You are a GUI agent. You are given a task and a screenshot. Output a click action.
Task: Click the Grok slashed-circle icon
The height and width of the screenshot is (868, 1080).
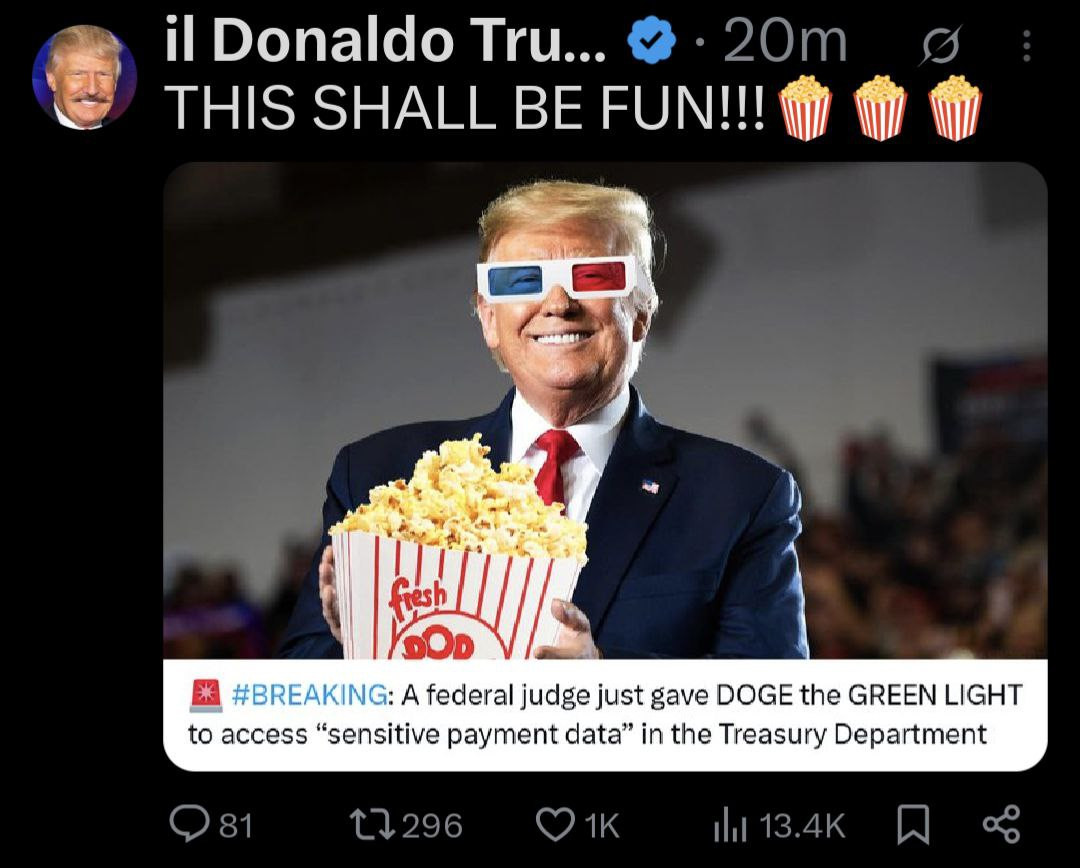pos(939,46)
